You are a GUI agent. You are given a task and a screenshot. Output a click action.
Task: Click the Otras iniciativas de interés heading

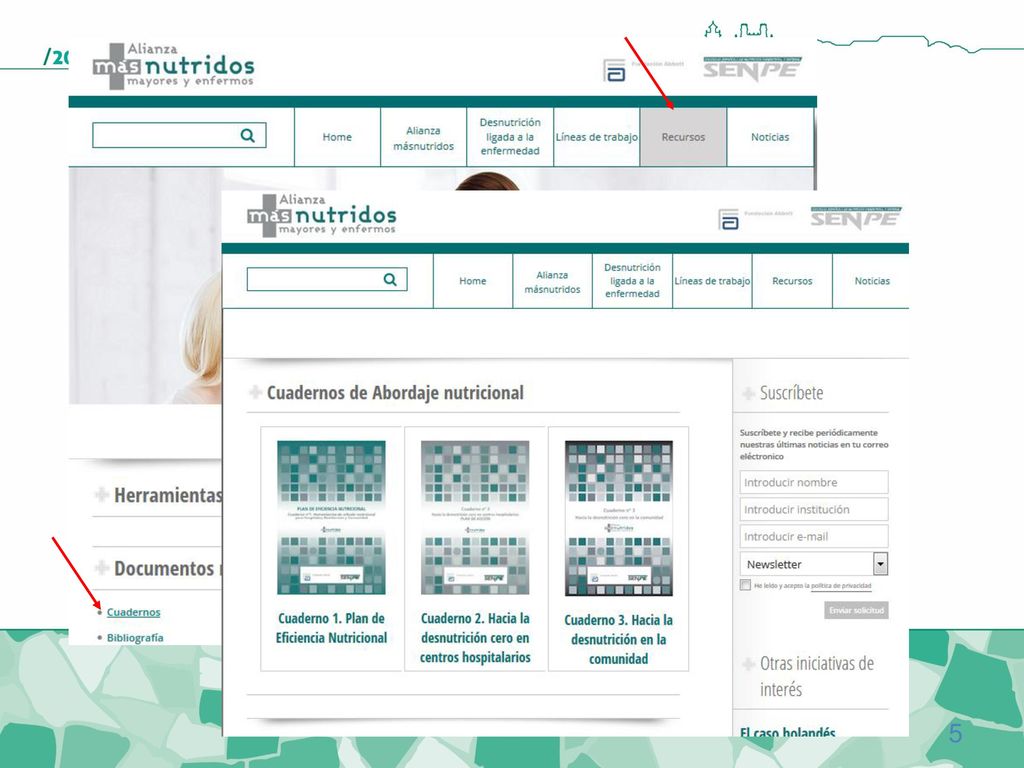(x=816, y=676)
